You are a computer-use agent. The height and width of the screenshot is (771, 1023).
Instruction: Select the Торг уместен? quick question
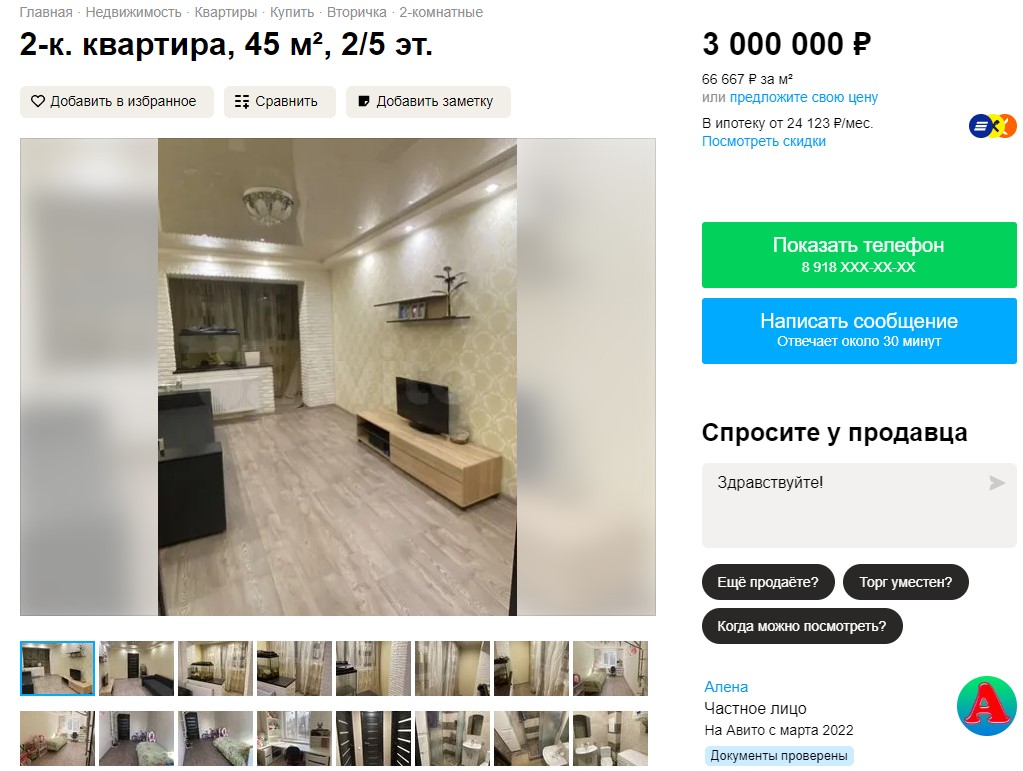906,582
